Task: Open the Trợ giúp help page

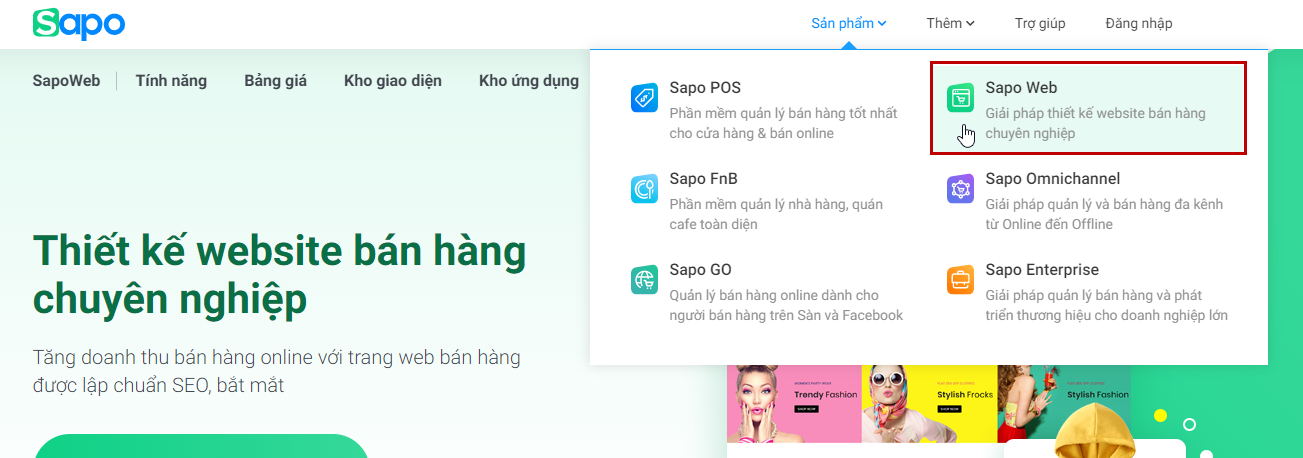Action: click(1040, 23)
